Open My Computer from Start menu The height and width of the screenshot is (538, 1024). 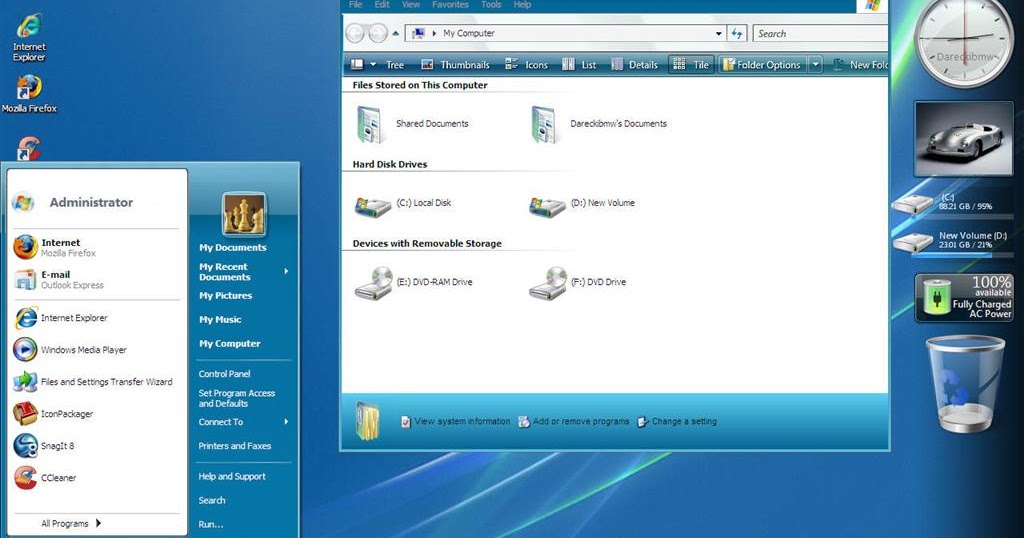pos(229,343)
